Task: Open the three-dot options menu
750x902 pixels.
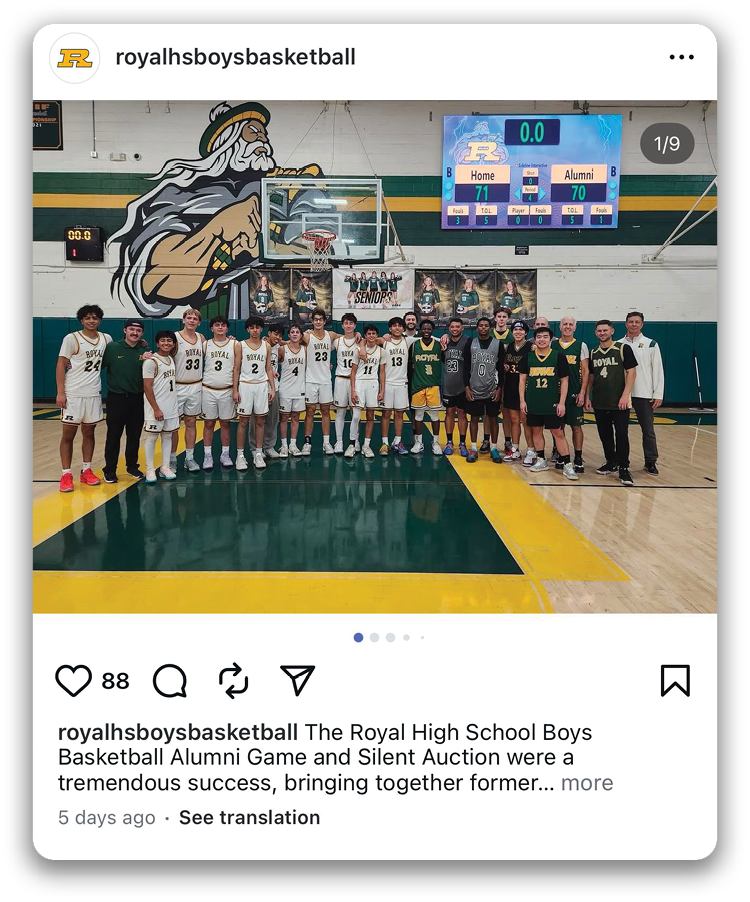Action: click(x=682, y=57)
